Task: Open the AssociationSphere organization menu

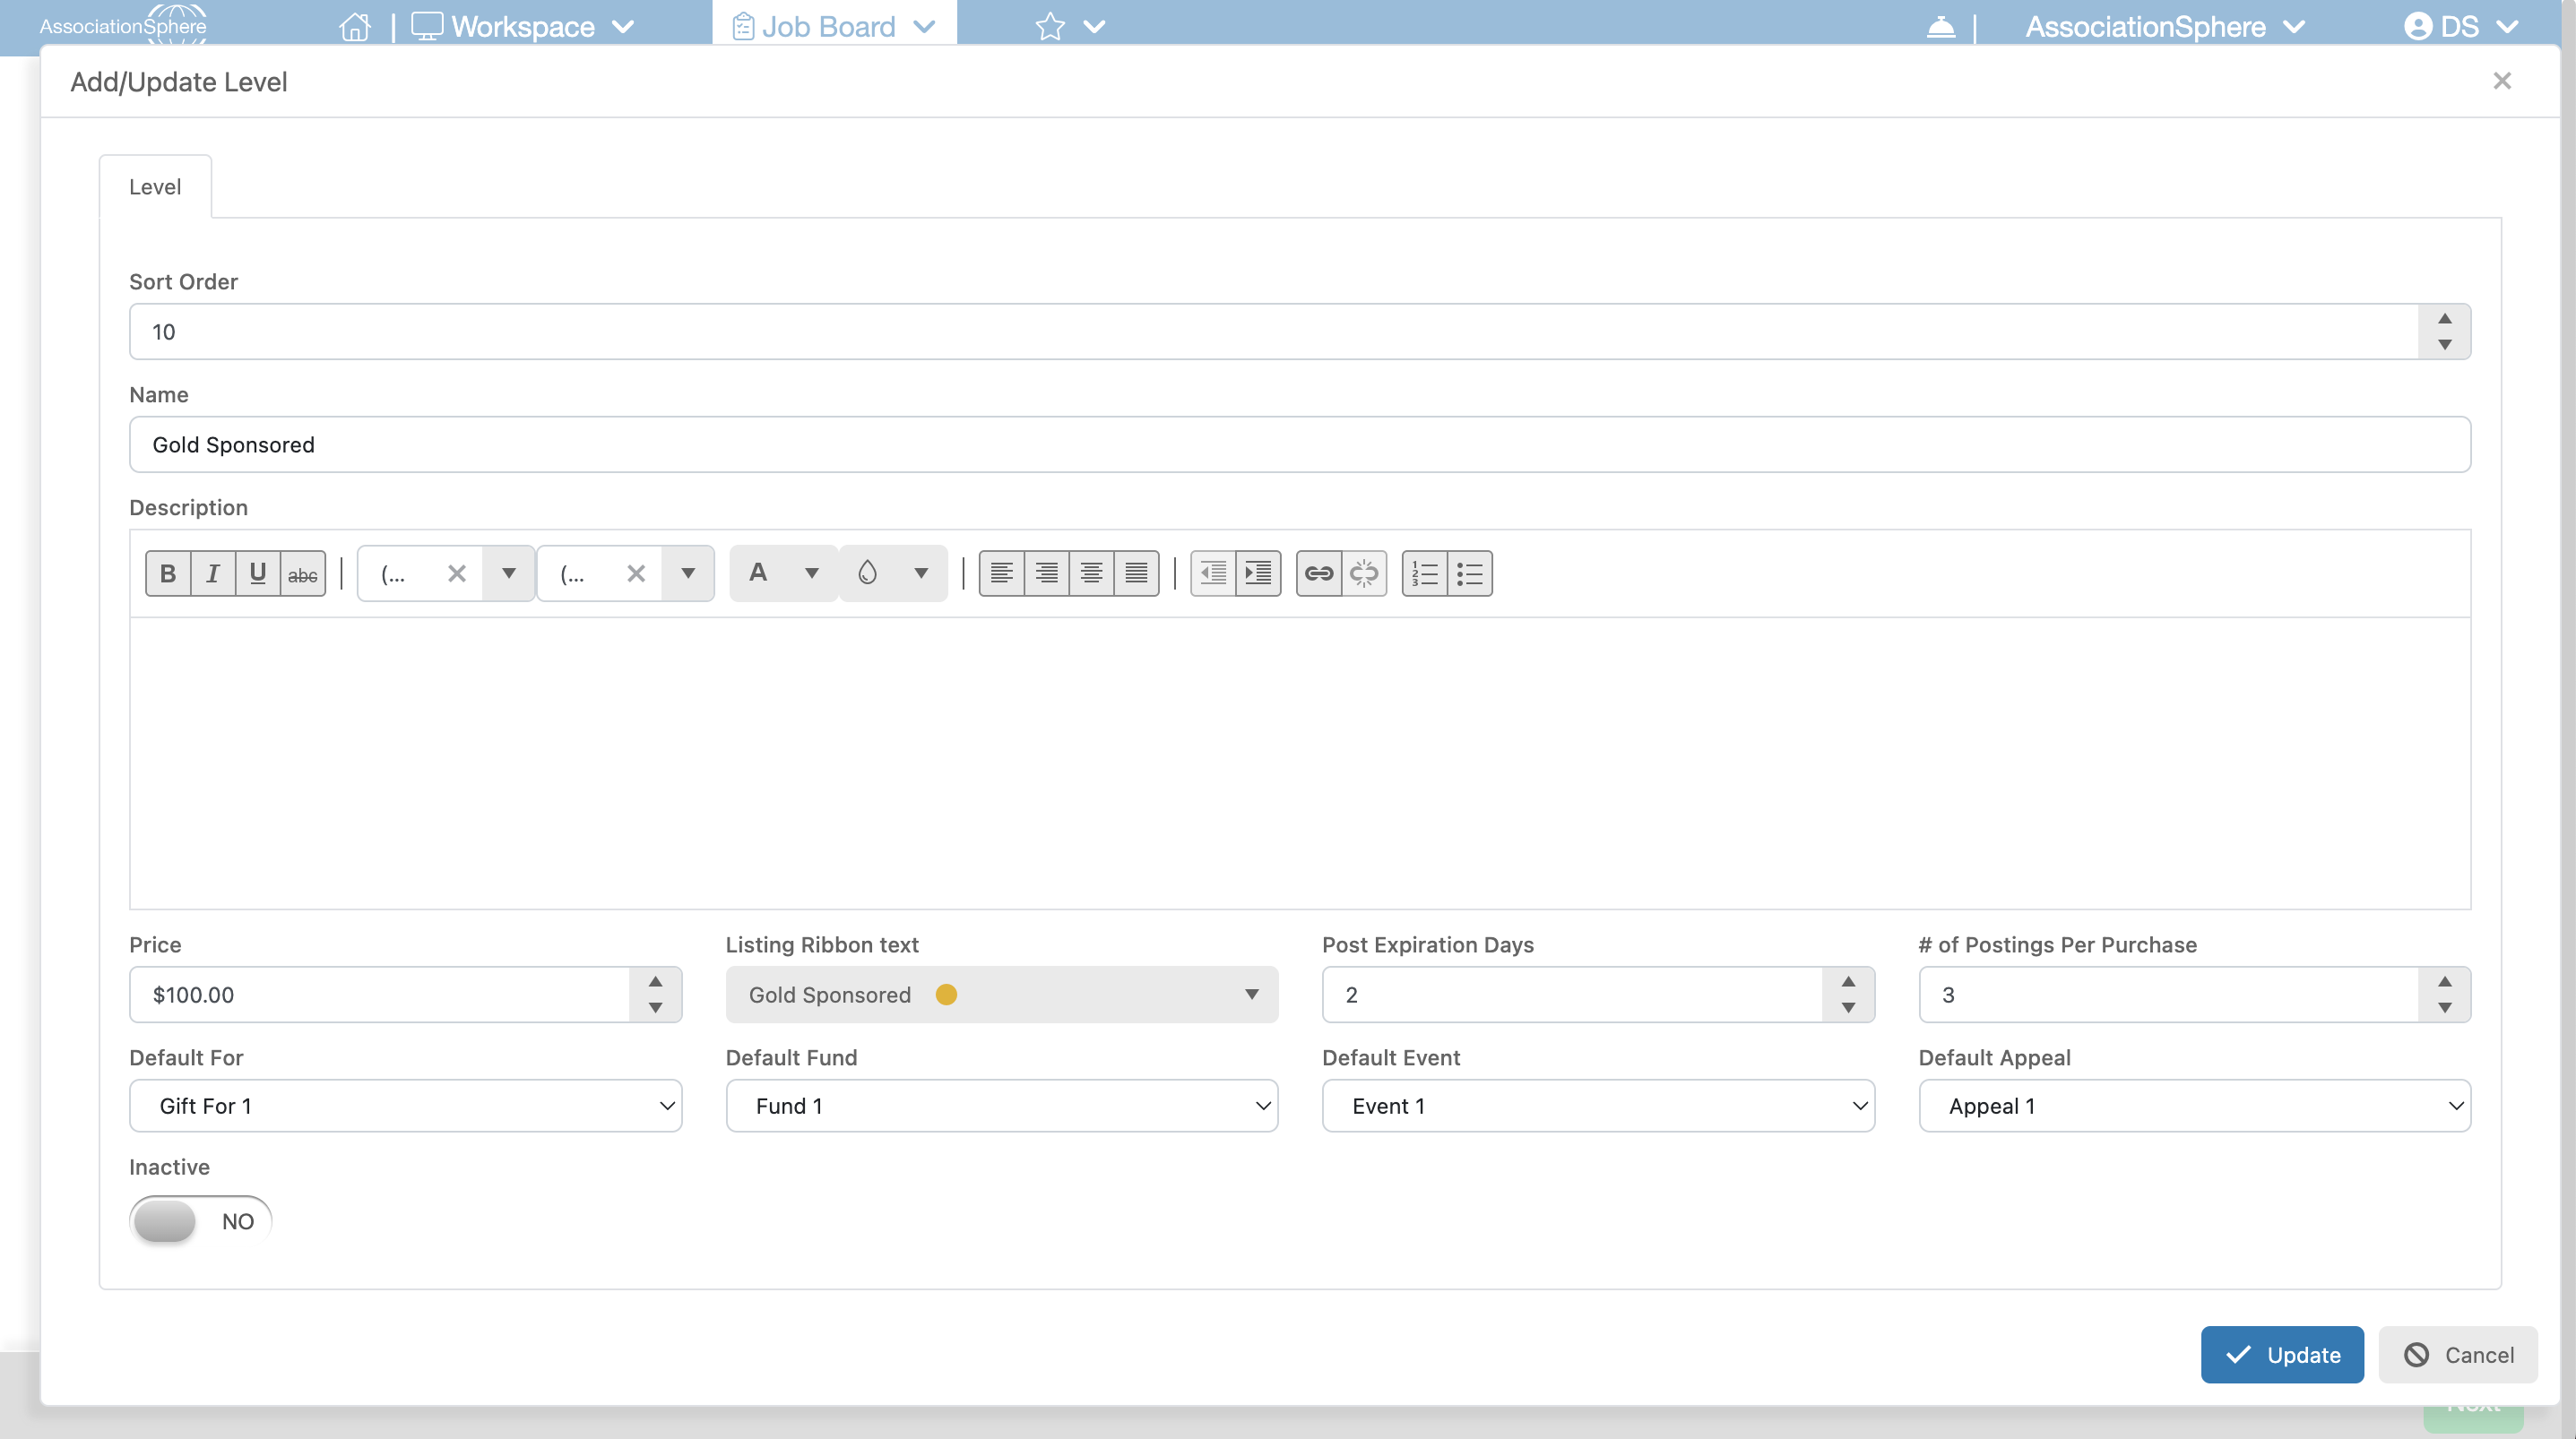Action: click(2164, 26)
